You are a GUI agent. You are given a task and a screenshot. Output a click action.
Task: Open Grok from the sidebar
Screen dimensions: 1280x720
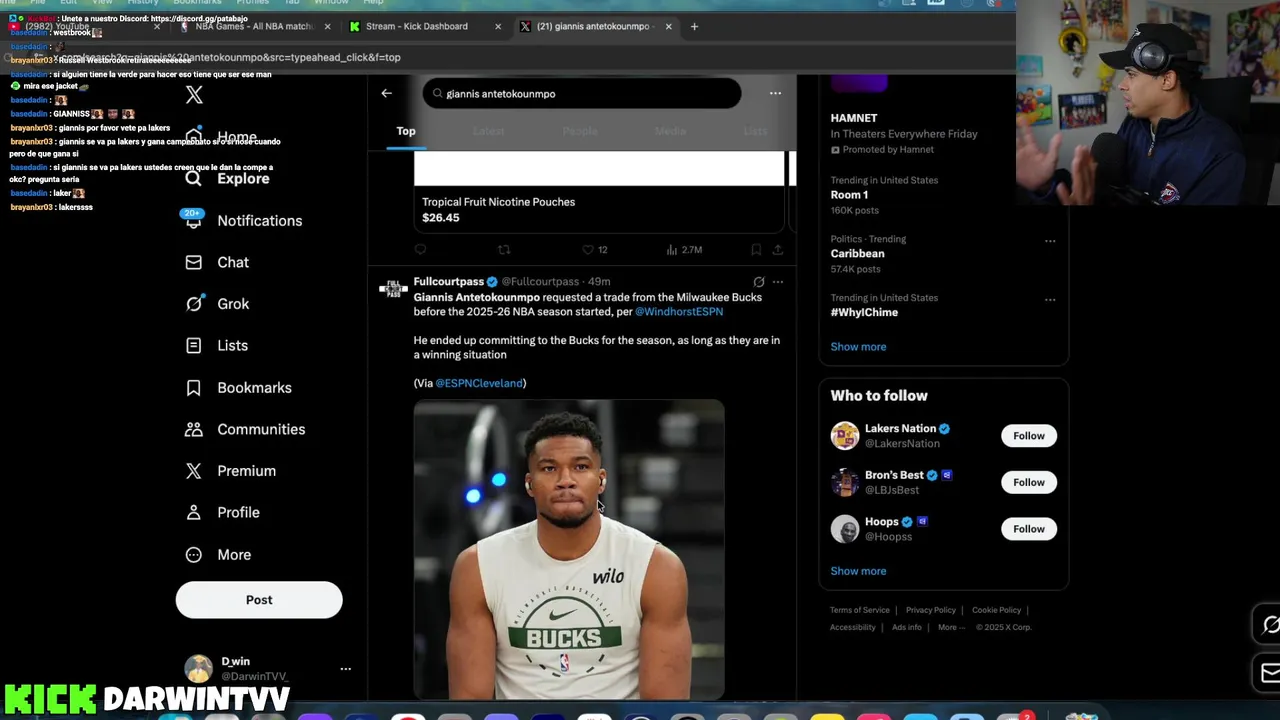[217, 304]
